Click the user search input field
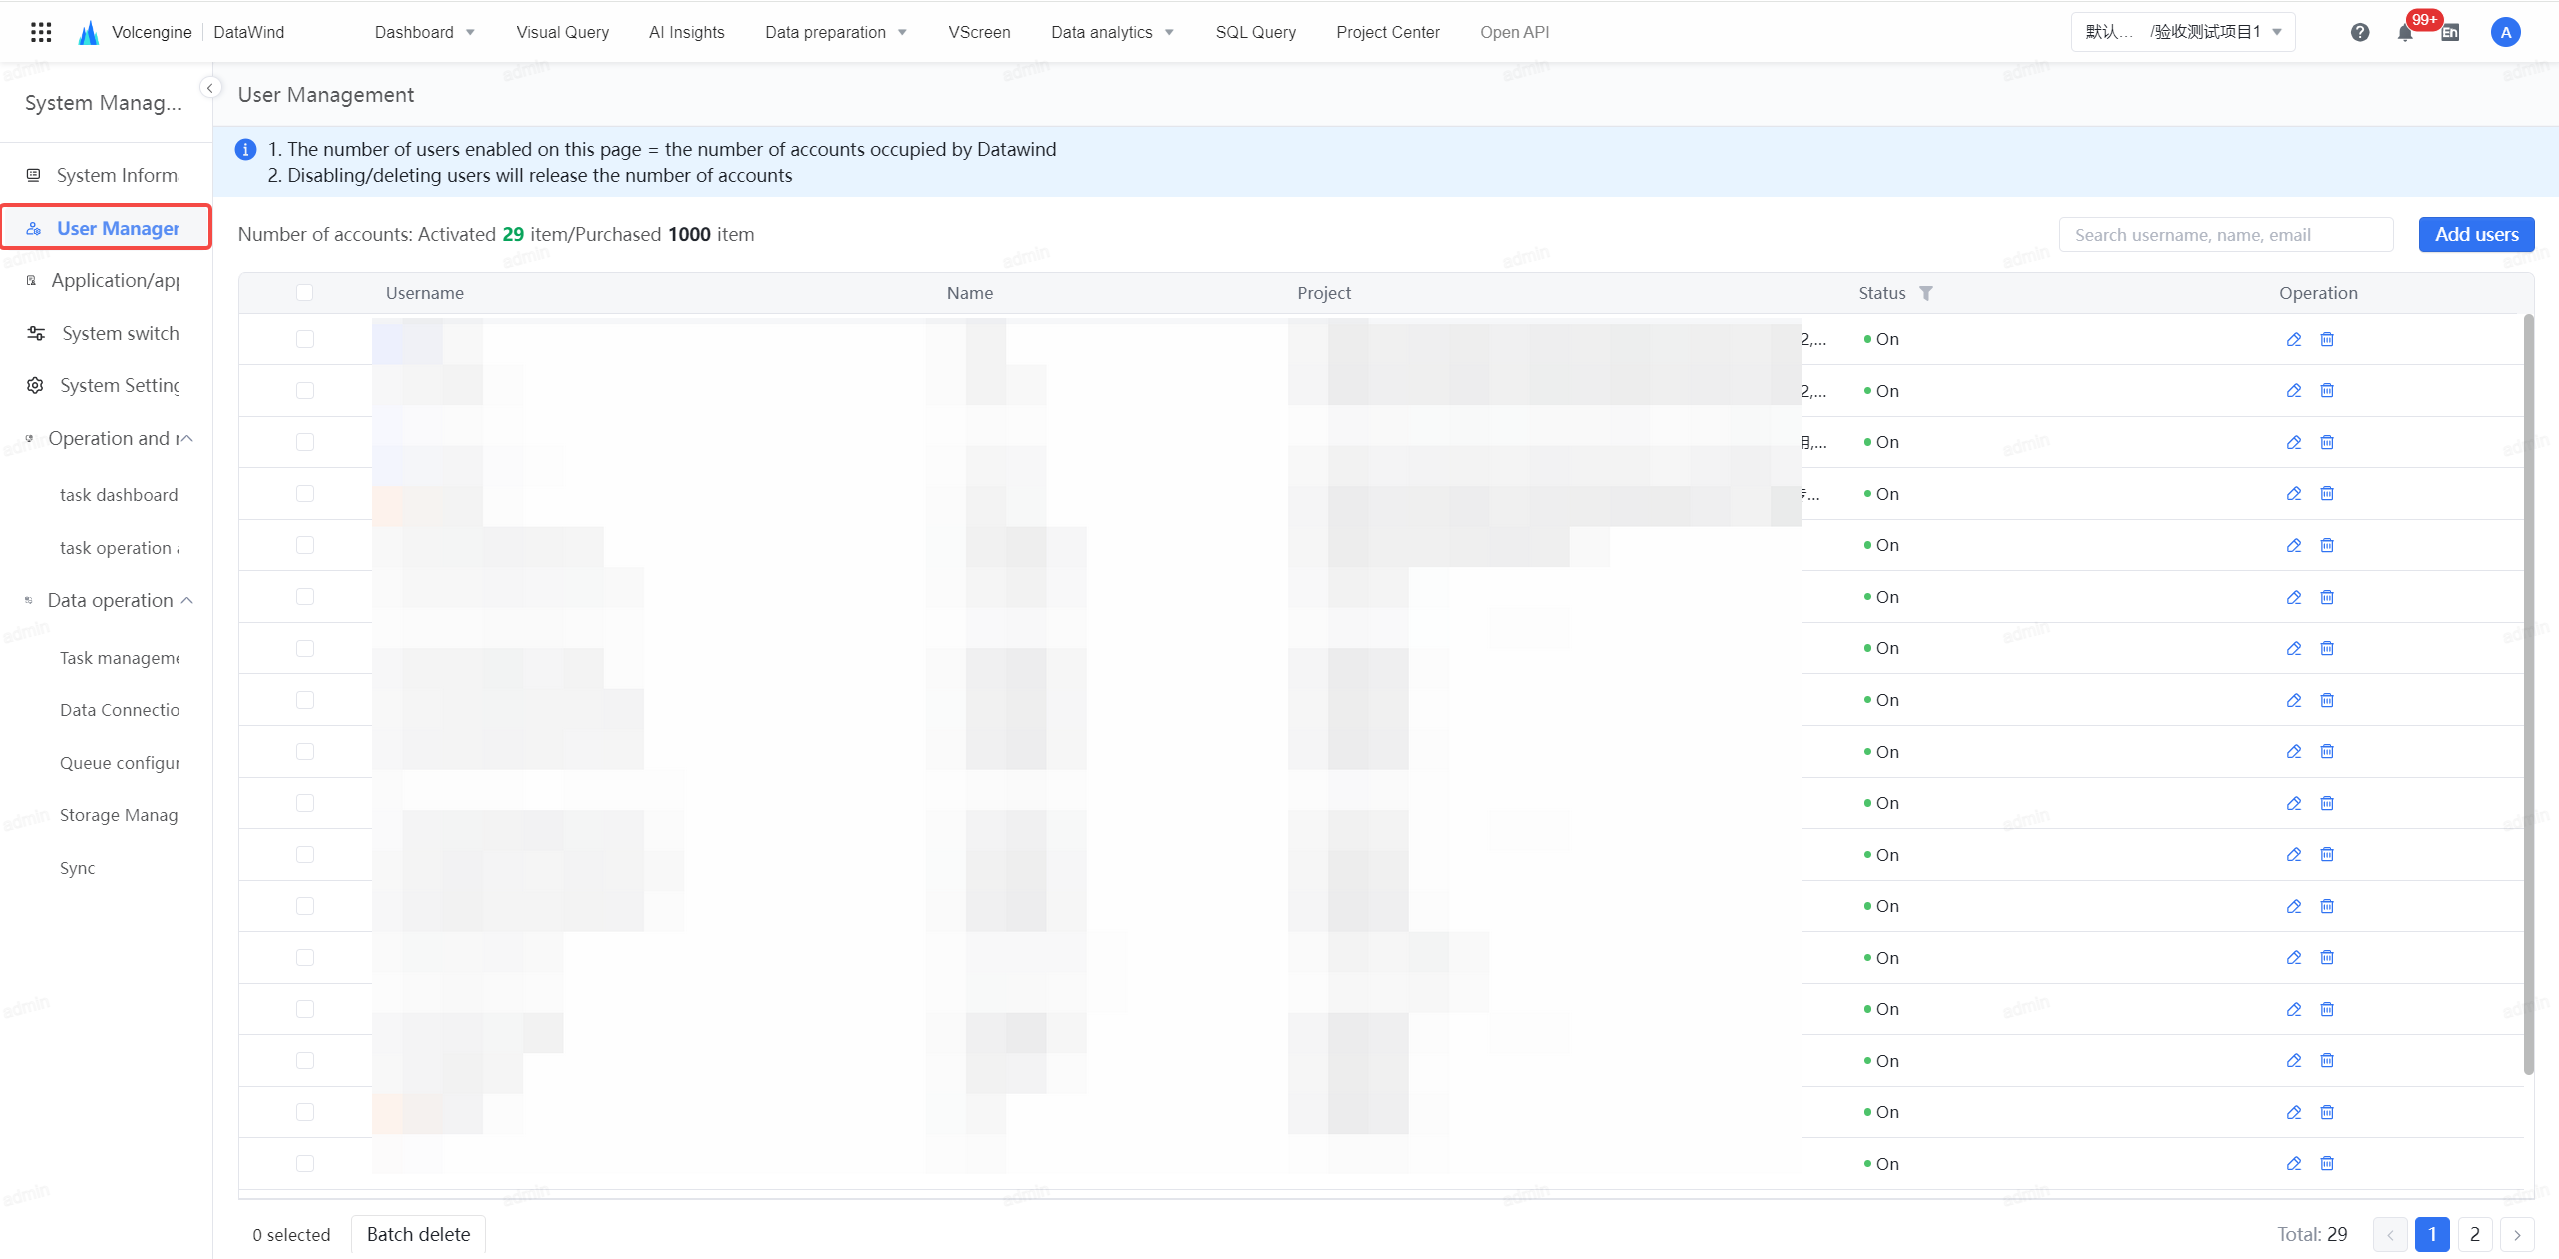This screenshot has width=2559, height=1259. pos(2226,234)
